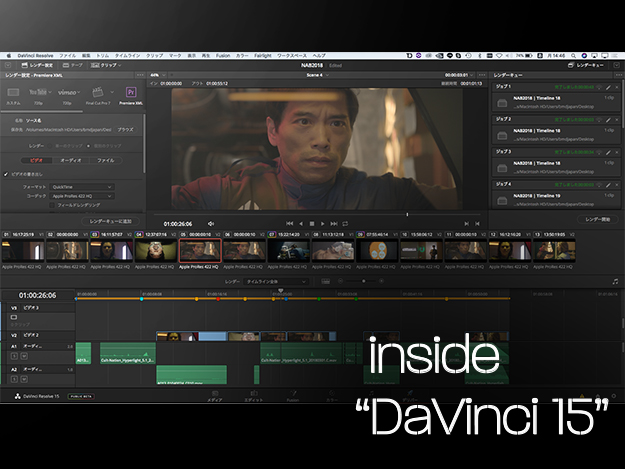Open the Codec dropdown showing Apple ProRes 422 HQ

click(x=82, y=196)
